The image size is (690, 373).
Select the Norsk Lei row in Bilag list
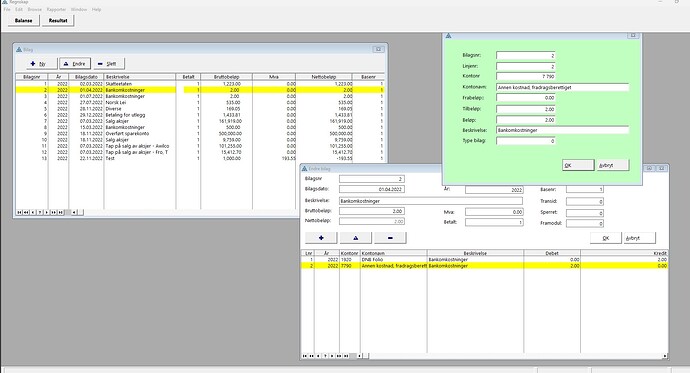click(x=200, y=102)
